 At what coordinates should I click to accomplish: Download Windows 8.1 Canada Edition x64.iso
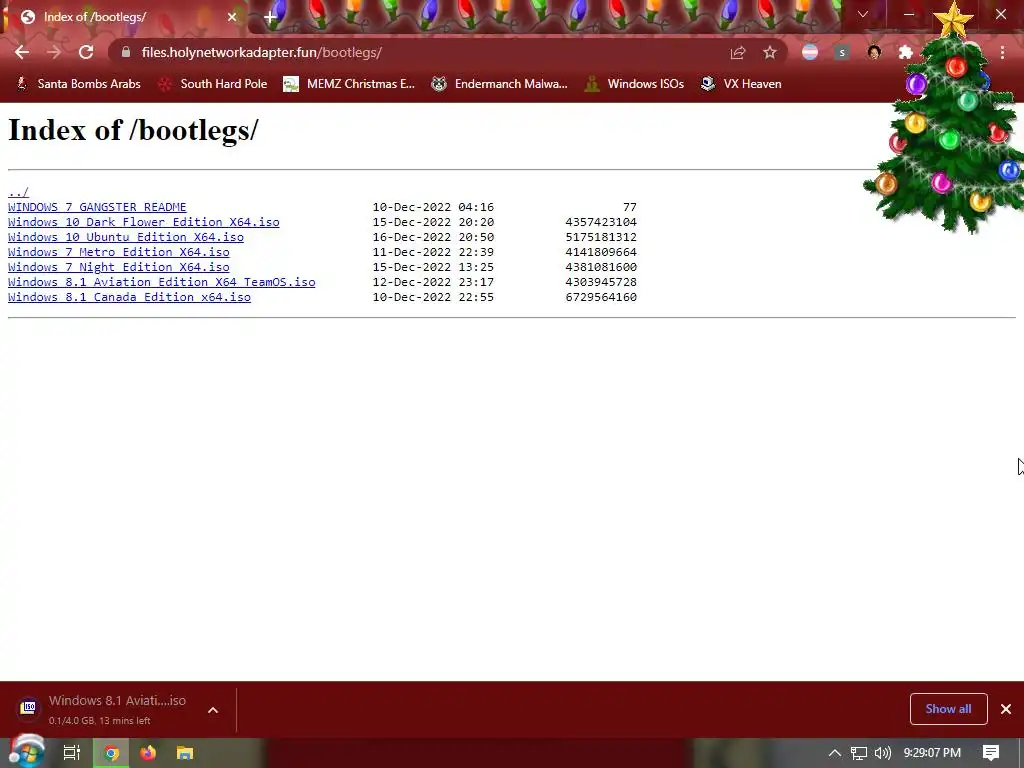click(129, 297)
